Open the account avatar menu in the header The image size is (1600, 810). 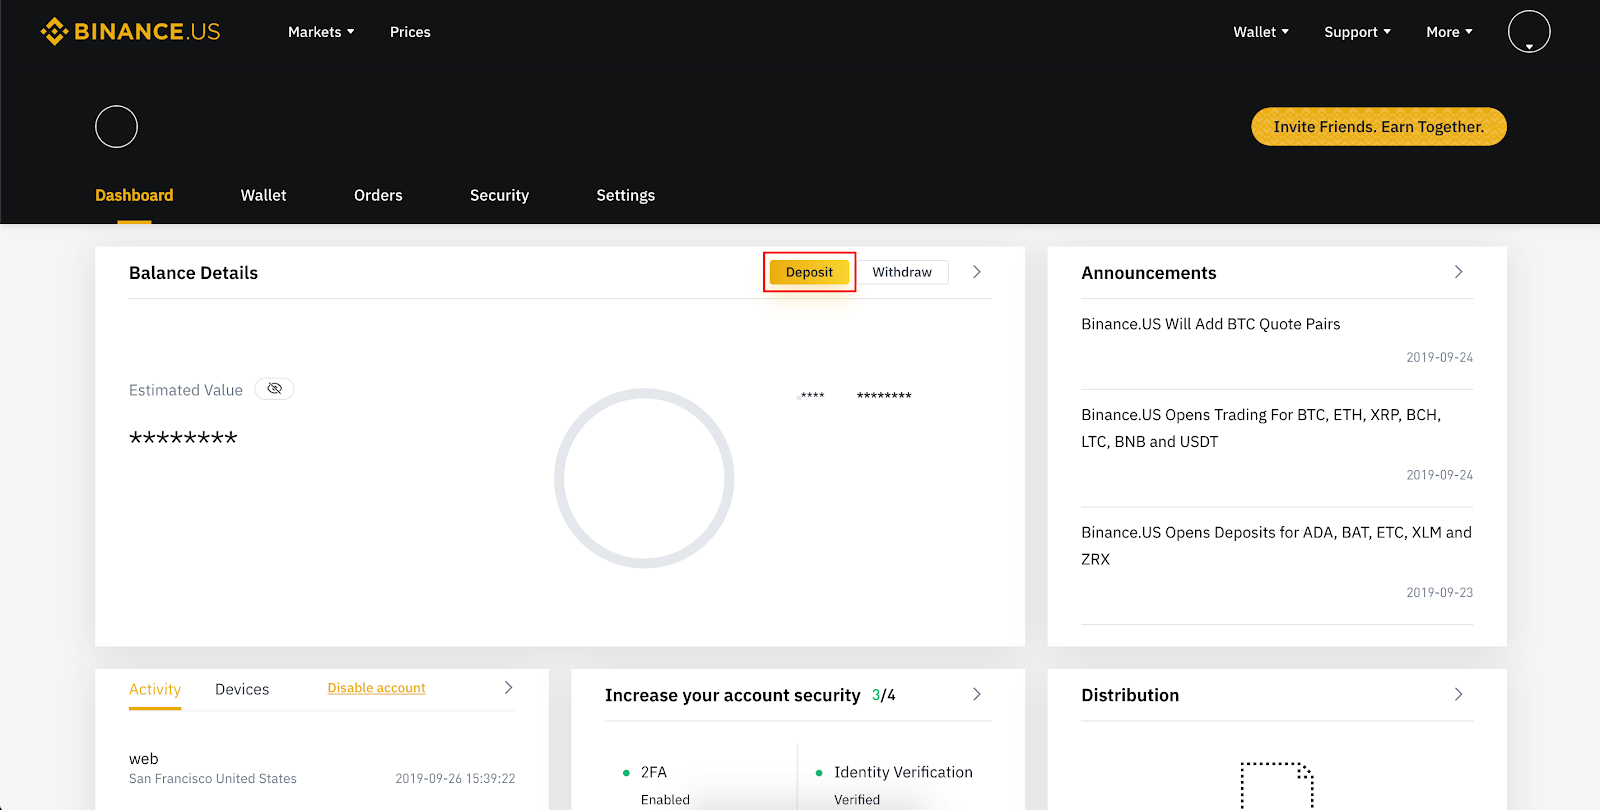pos(1529,31)
